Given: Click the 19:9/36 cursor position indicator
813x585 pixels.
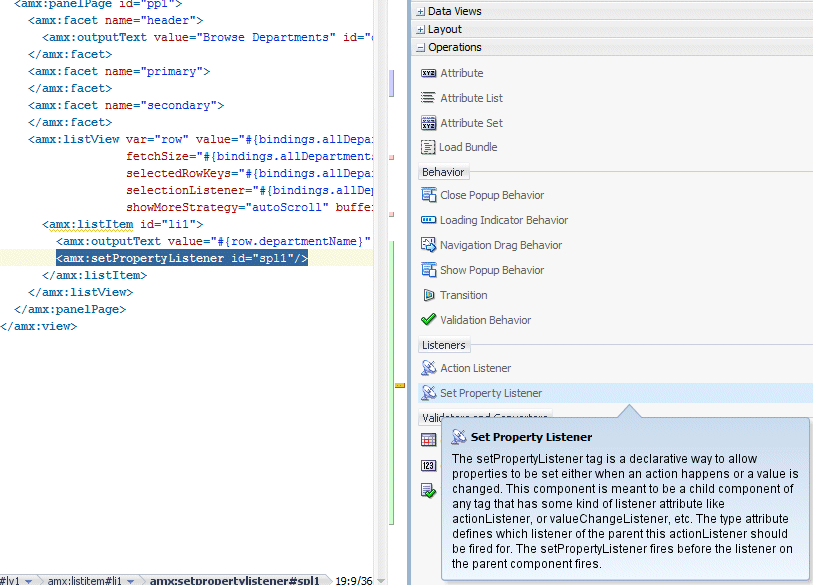Looking at the screenshot, I should click(x=354, y=581).
